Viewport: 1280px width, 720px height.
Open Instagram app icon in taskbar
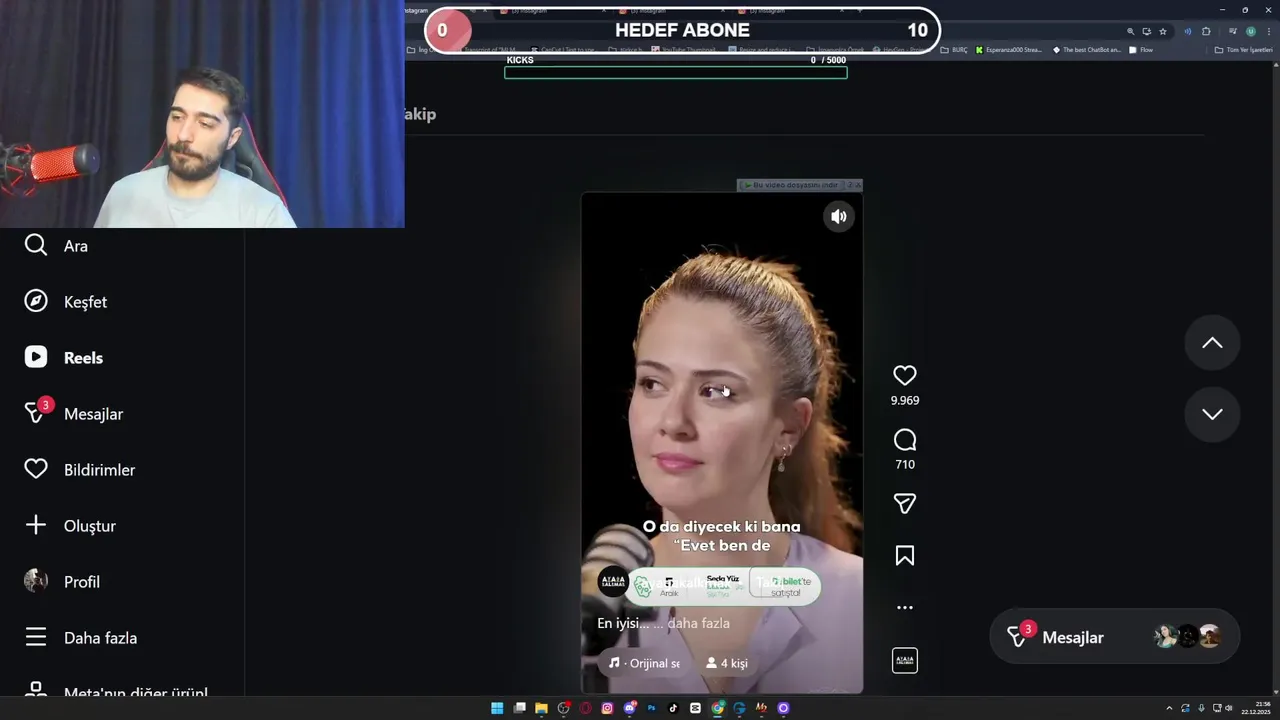pos(607,708)
